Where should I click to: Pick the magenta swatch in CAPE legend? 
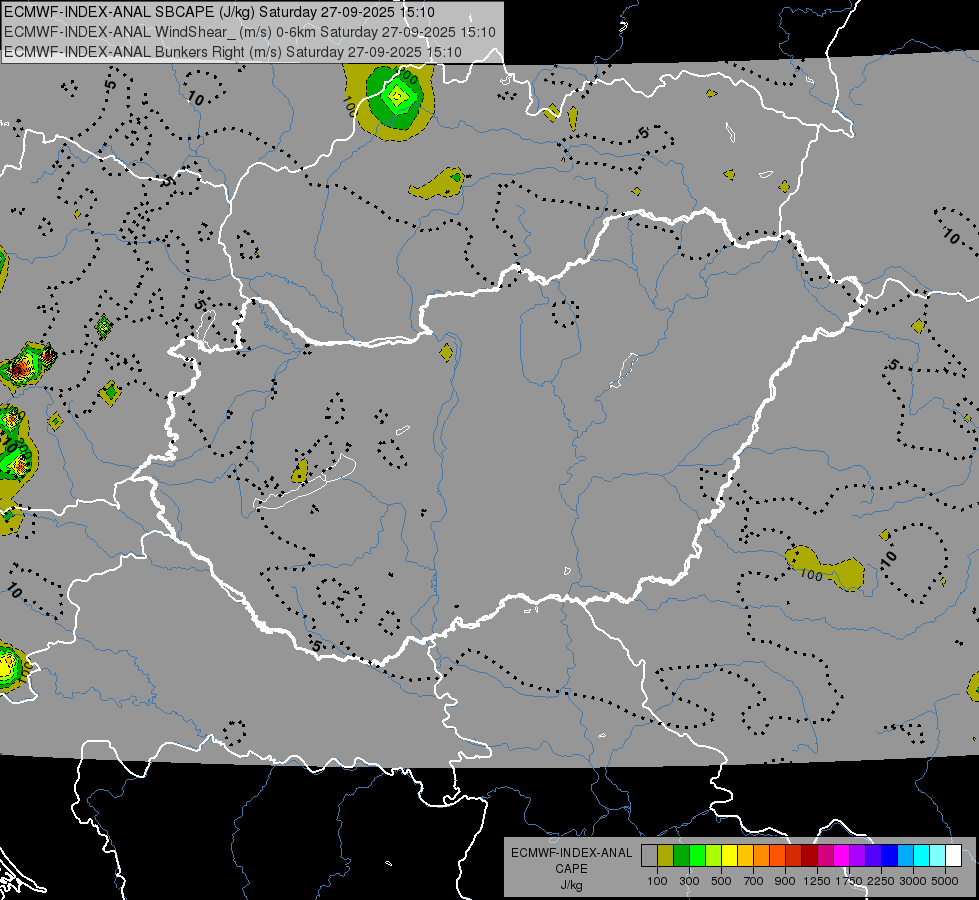point(842,855)
